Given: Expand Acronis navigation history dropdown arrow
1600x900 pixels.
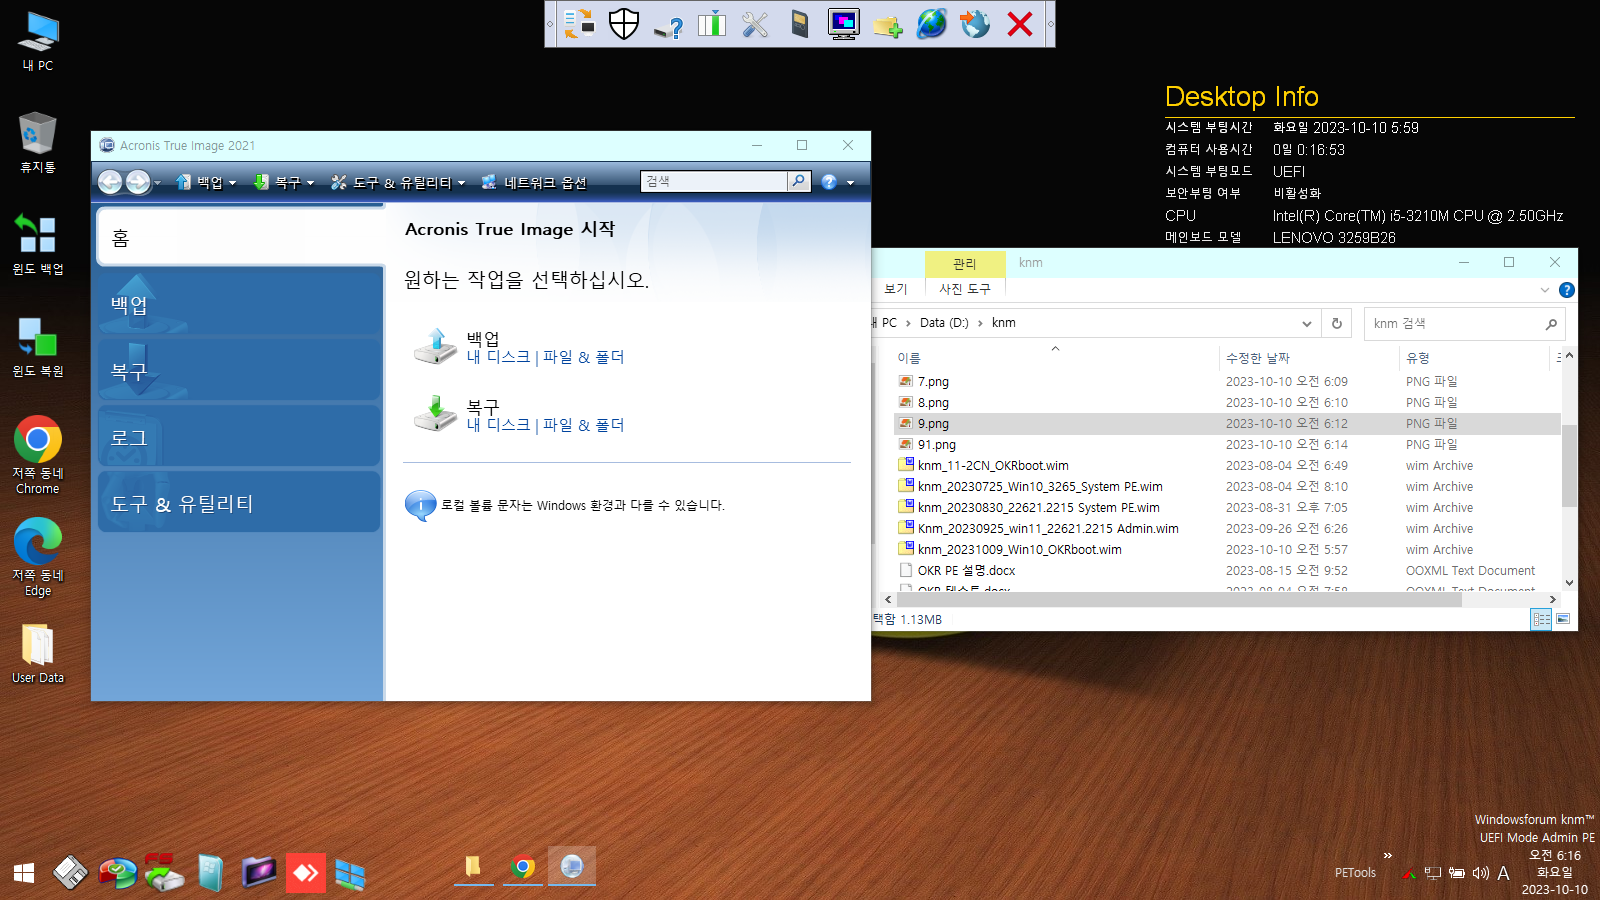Looking at the screenshot, I should [x=158, y=183].
